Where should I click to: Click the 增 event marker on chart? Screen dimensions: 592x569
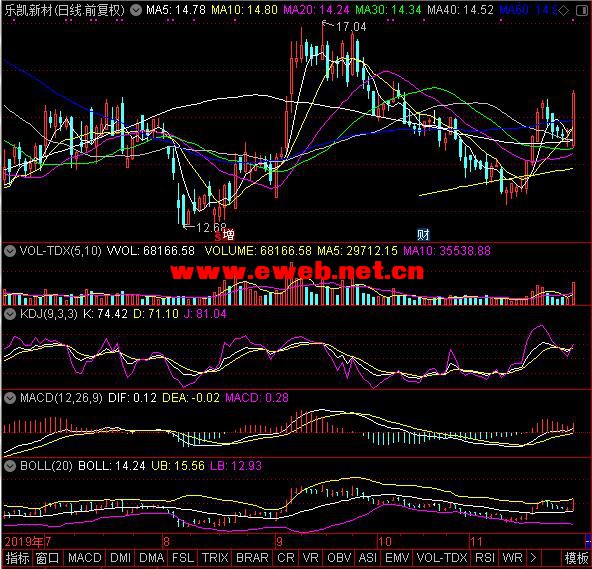228,235
